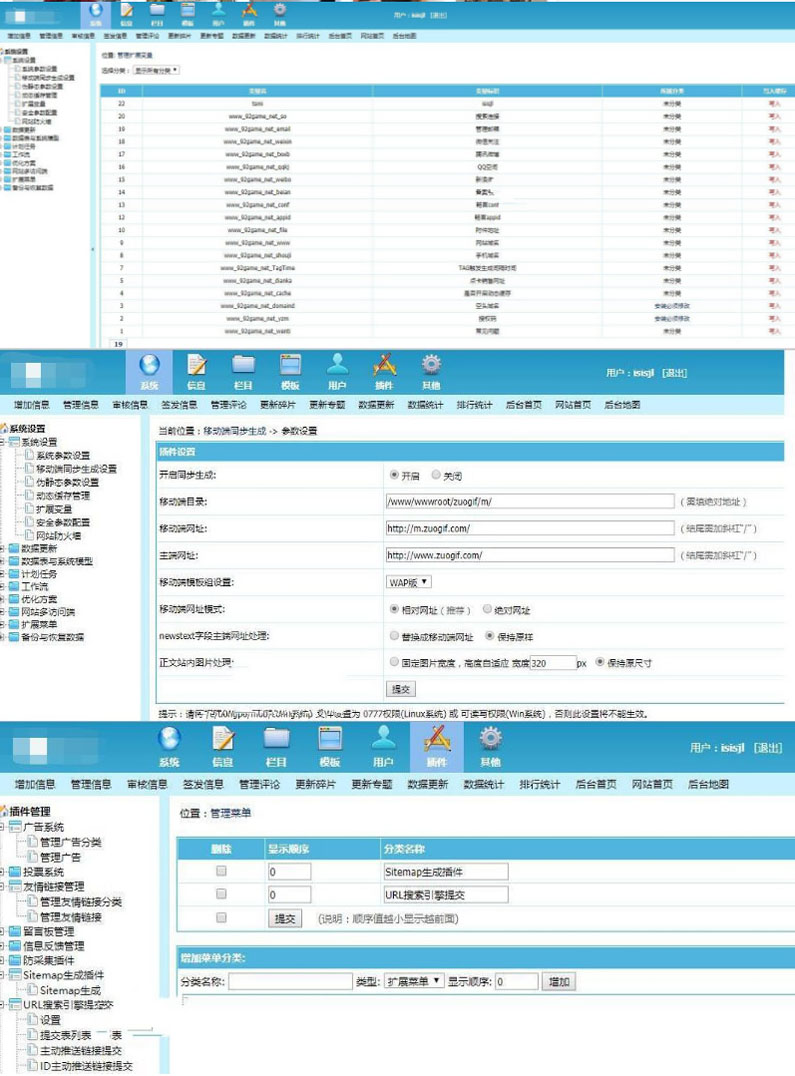This screenshot has width=795, height=1076.
Task: Open the 类型 扩展菜单 dropdown
Action: click(414, 981)
